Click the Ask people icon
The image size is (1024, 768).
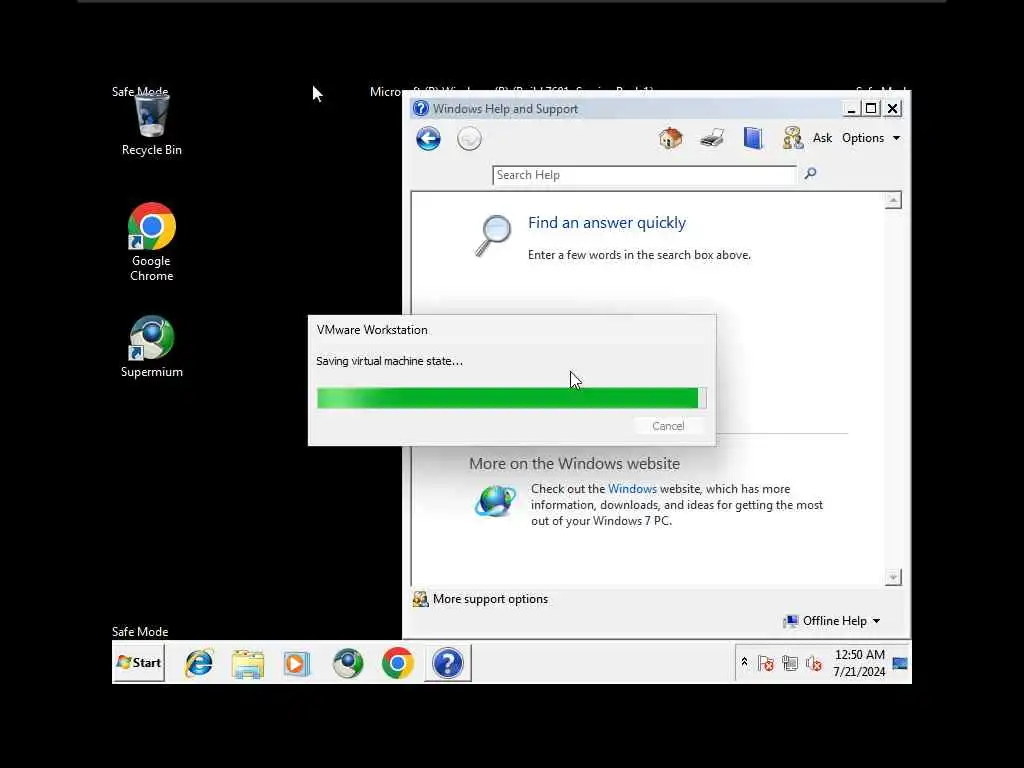click(x=793, y=138)
